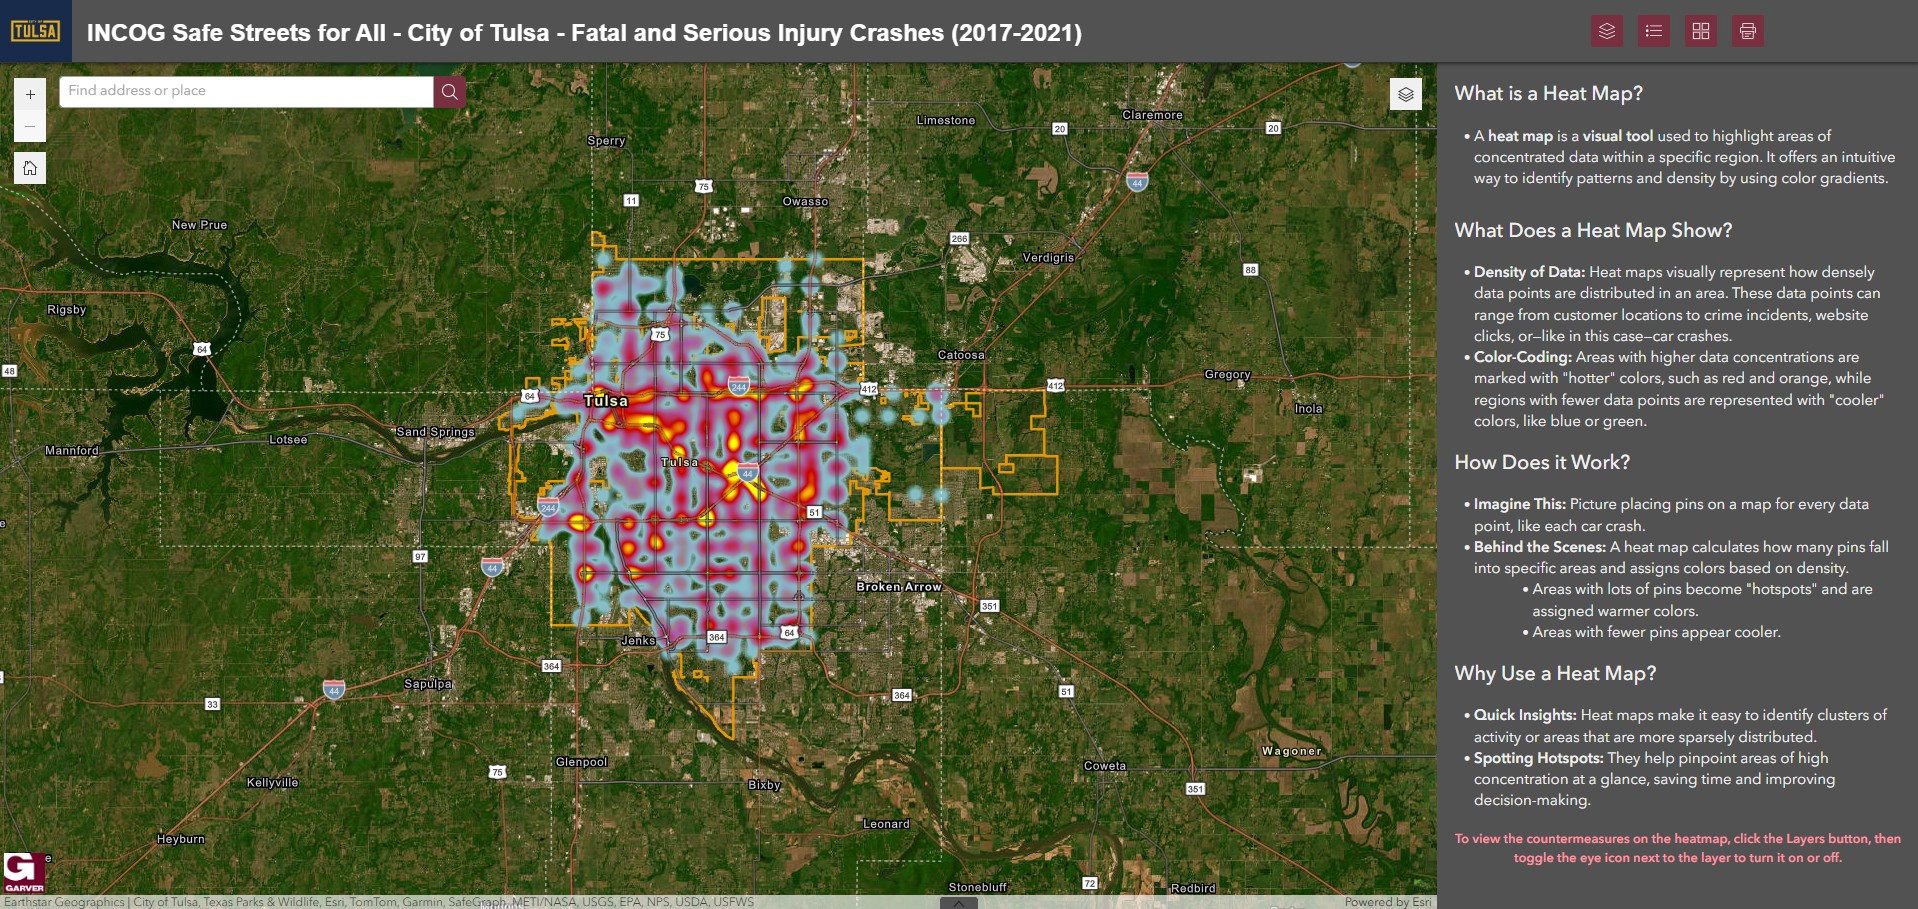Open the Legend list widget
Screen dimensions: 1918x909
1653,31
